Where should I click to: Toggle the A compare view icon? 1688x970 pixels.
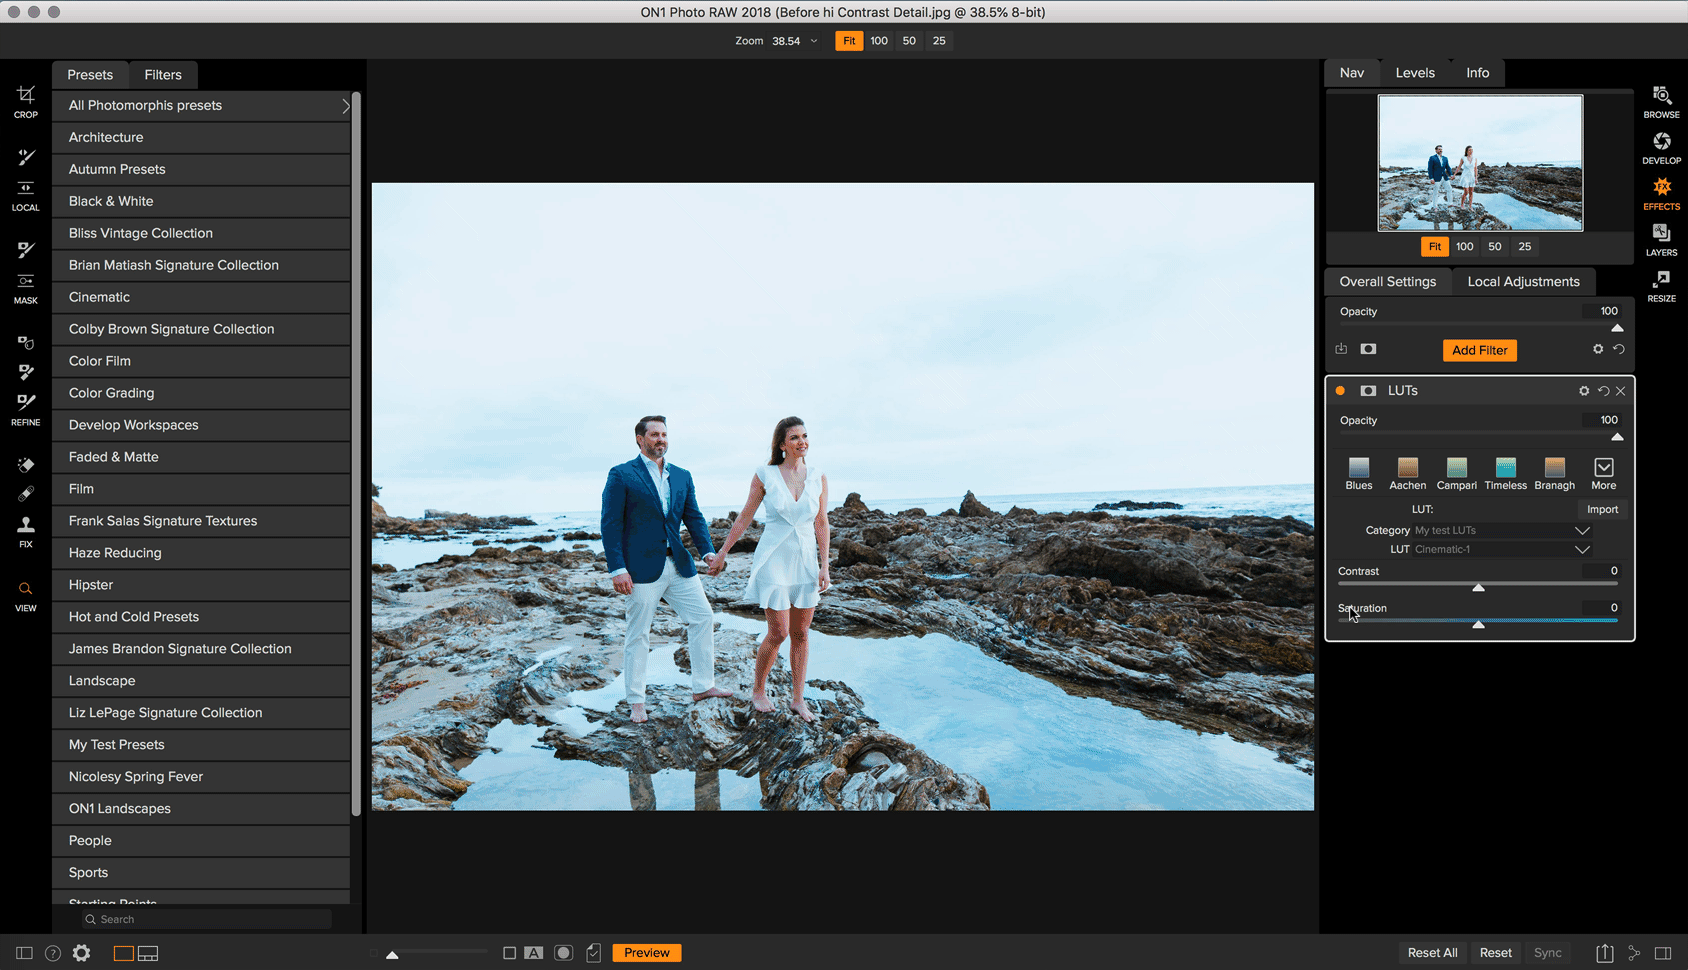click(x=534, y=953)
